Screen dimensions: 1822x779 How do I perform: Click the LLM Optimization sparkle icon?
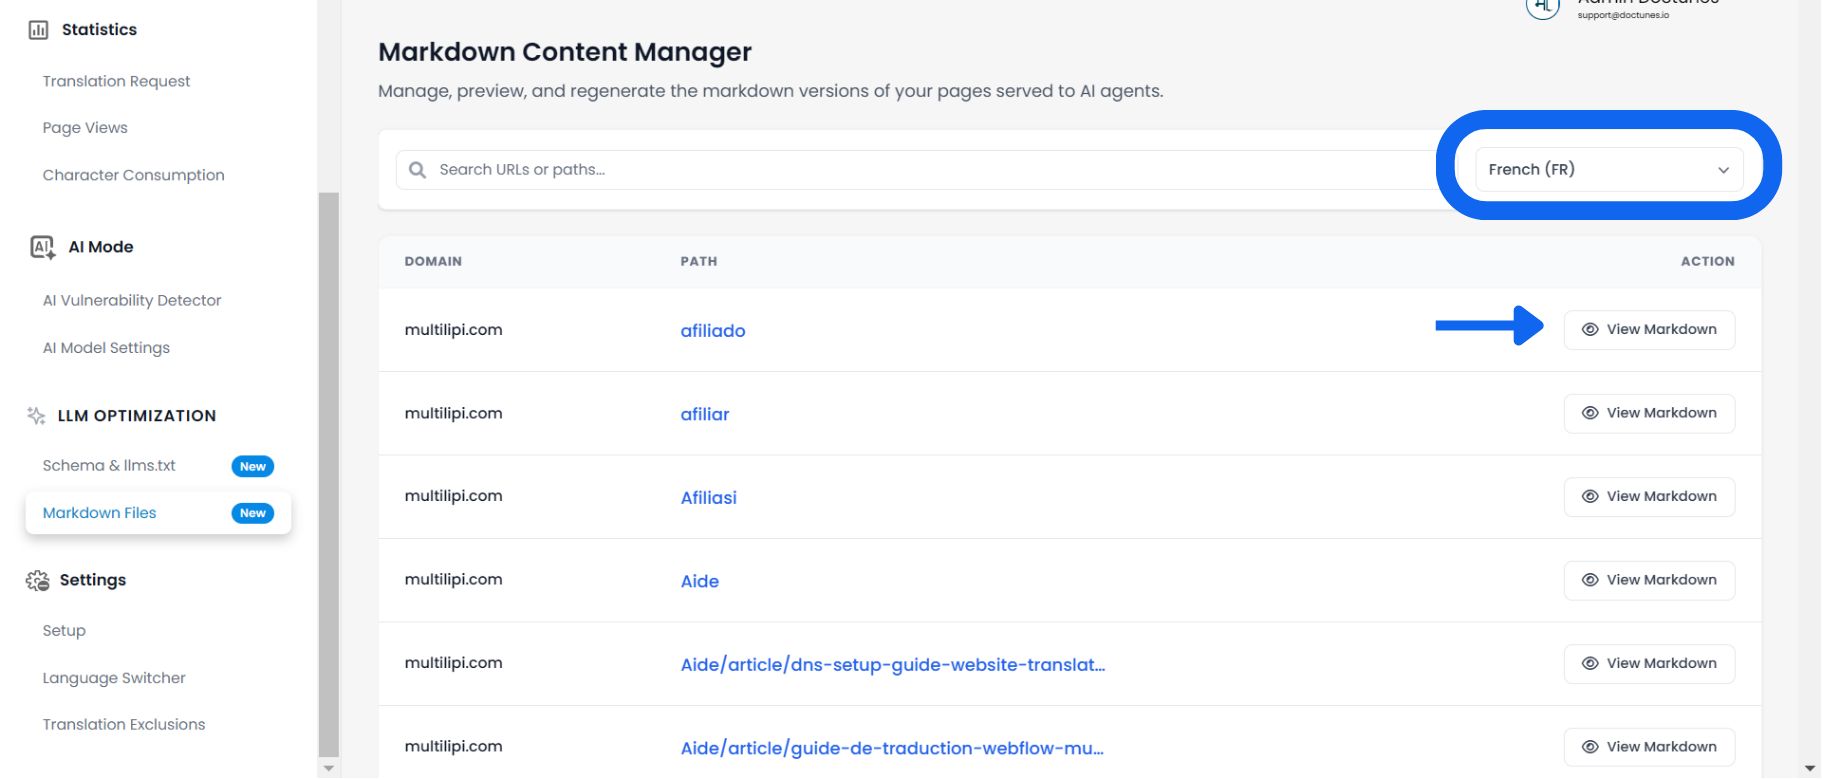coord(36,416)
